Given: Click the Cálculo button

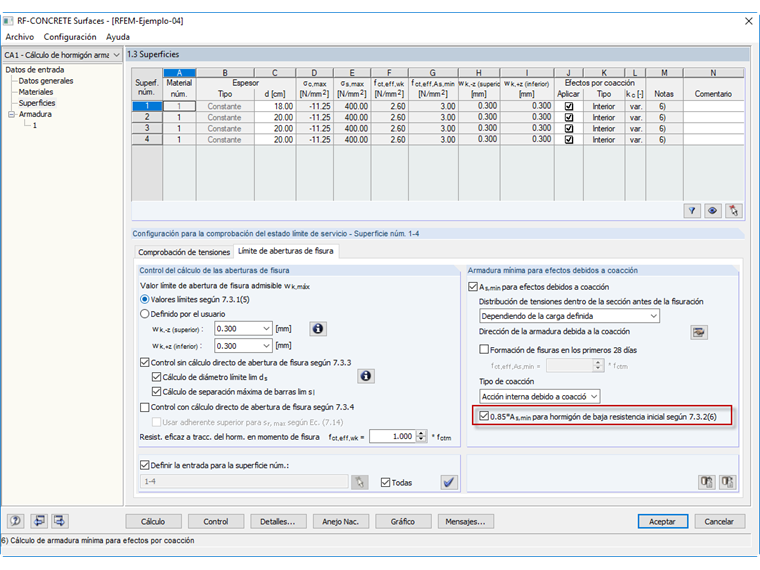Looking at the screenshot, I should [153, 522].
